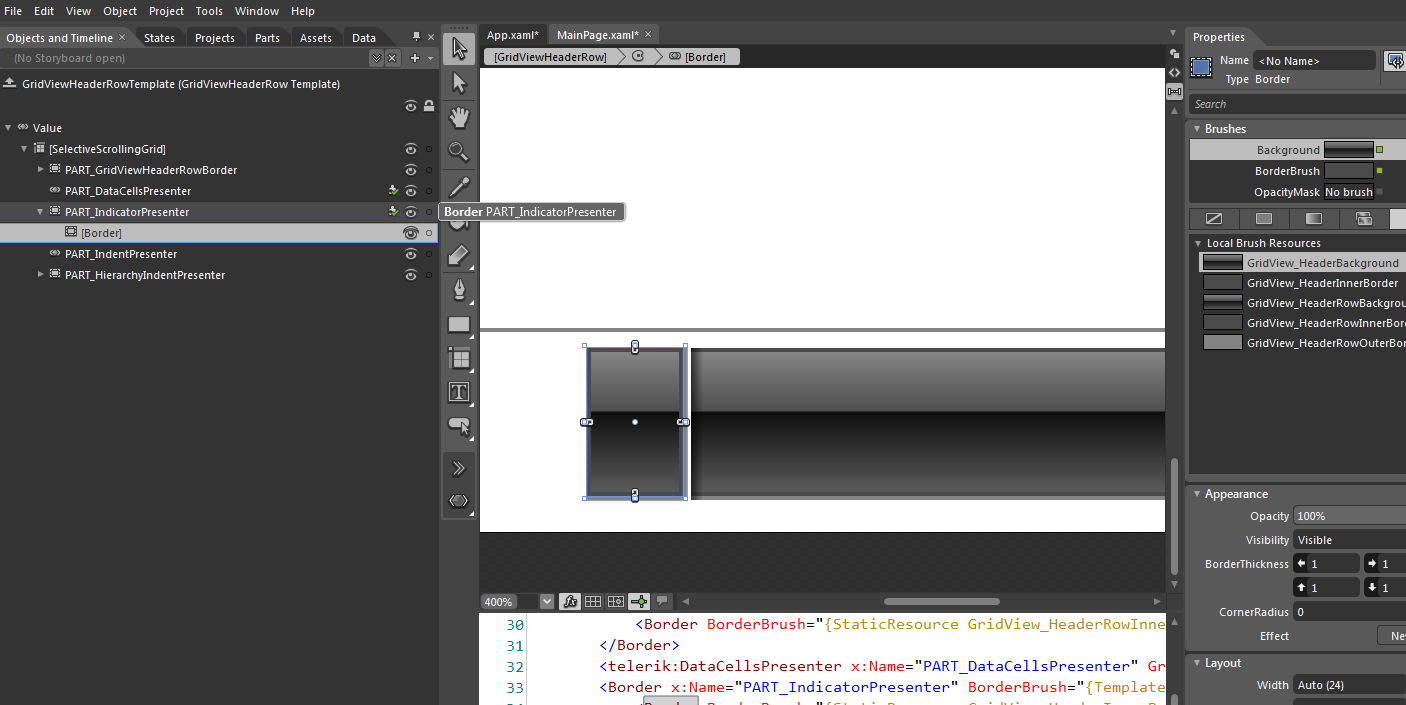Select the Zoom magnifier tool
1406x705 pixels.
point(459,152)
